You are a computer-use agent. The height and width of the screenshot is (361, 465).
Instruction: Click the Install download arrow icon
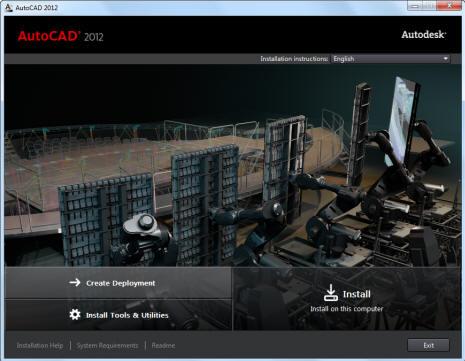click(331, 293)
